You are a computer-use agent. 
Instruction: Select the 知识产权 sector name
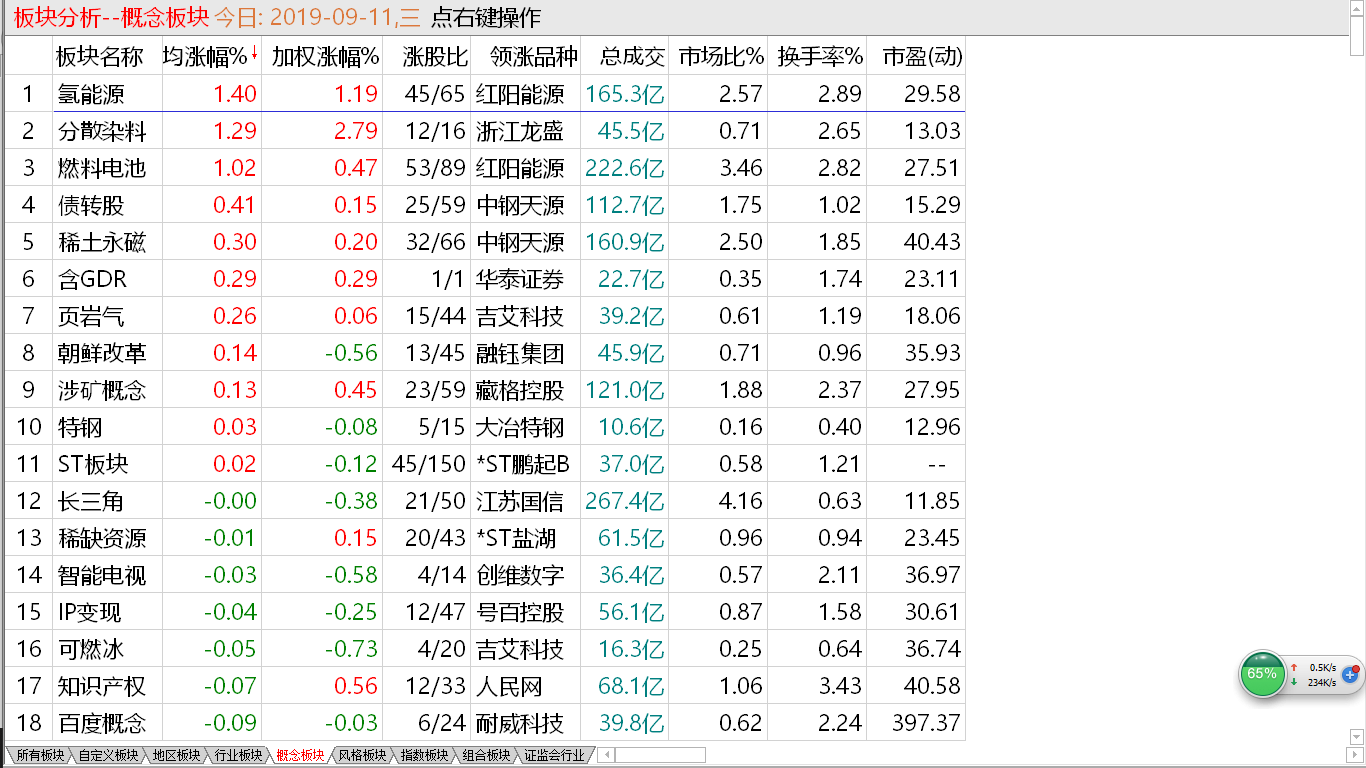[x=101, y=686]
